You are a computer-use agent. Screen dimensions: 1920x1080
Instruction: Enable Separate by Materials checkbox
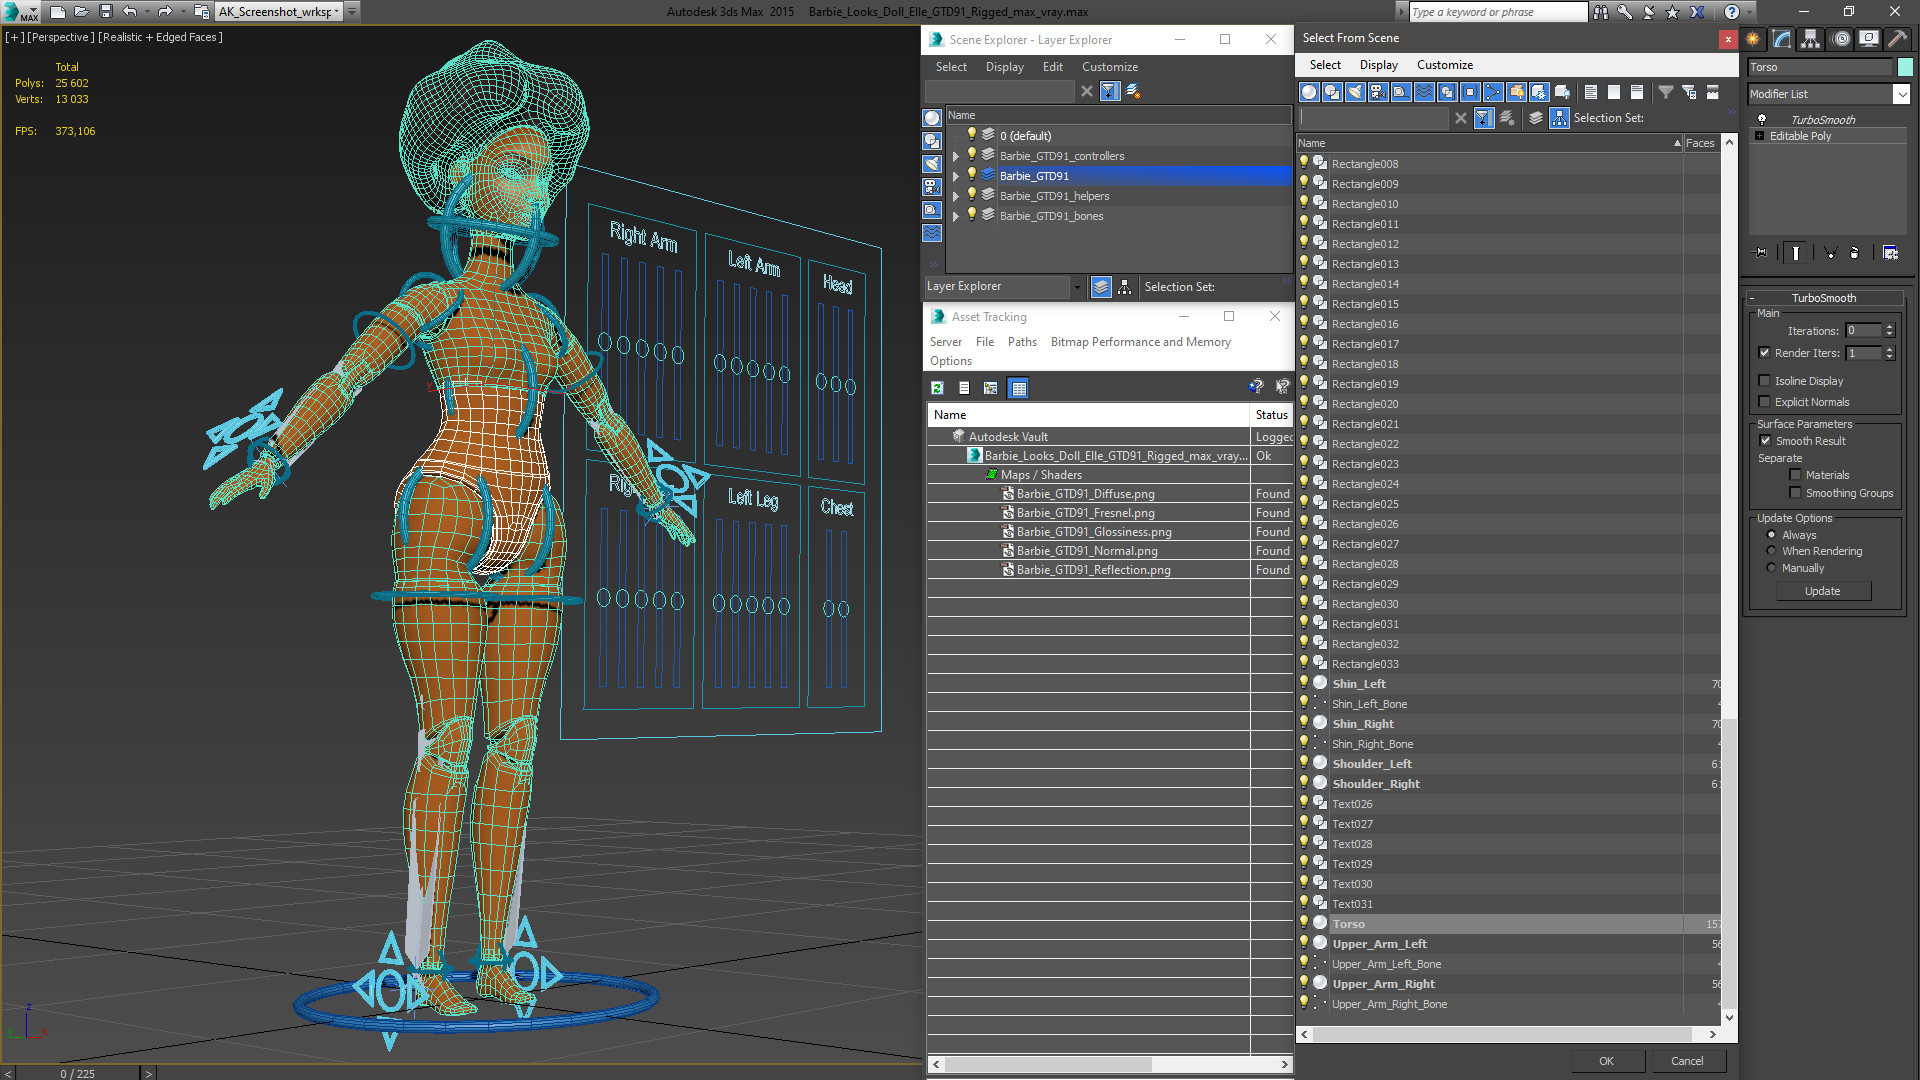click(x=1795, y=475)
